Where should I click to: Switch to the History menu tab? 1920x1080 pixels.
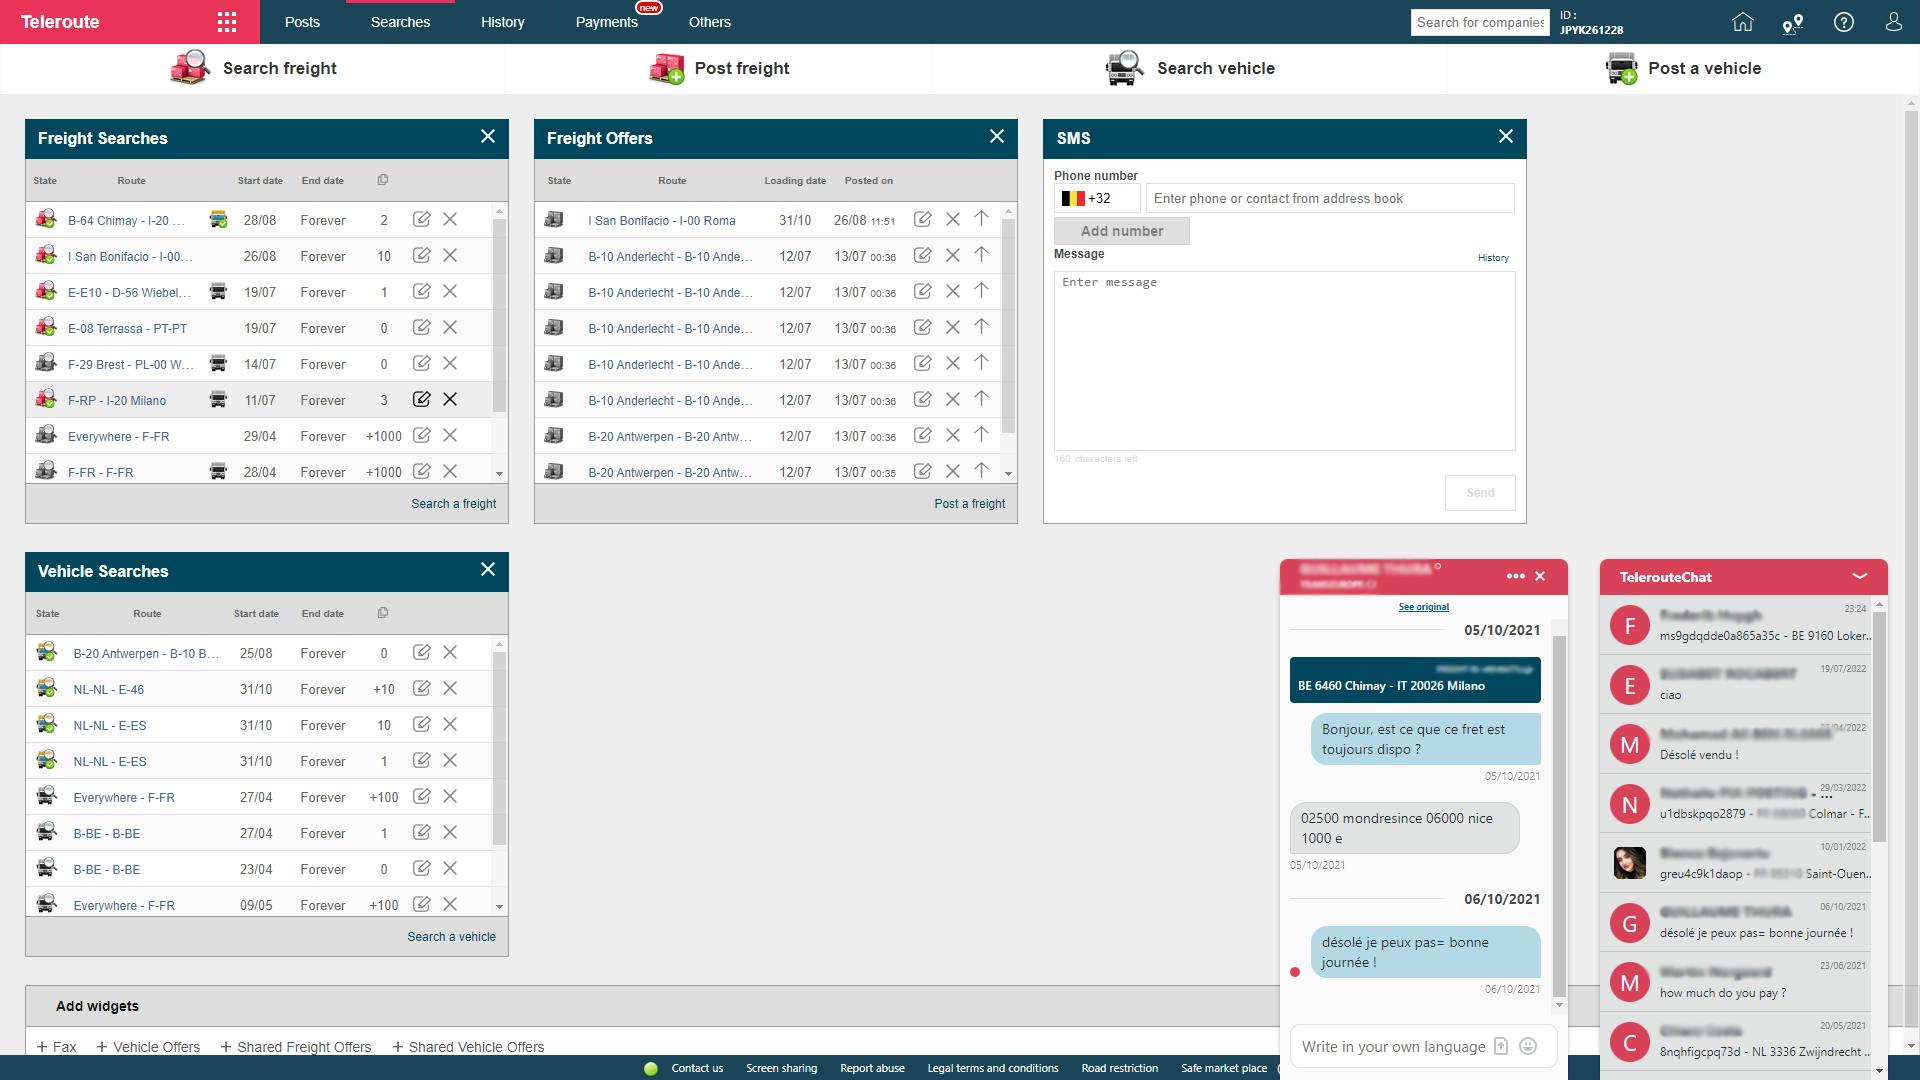click(x=502, y=22)
